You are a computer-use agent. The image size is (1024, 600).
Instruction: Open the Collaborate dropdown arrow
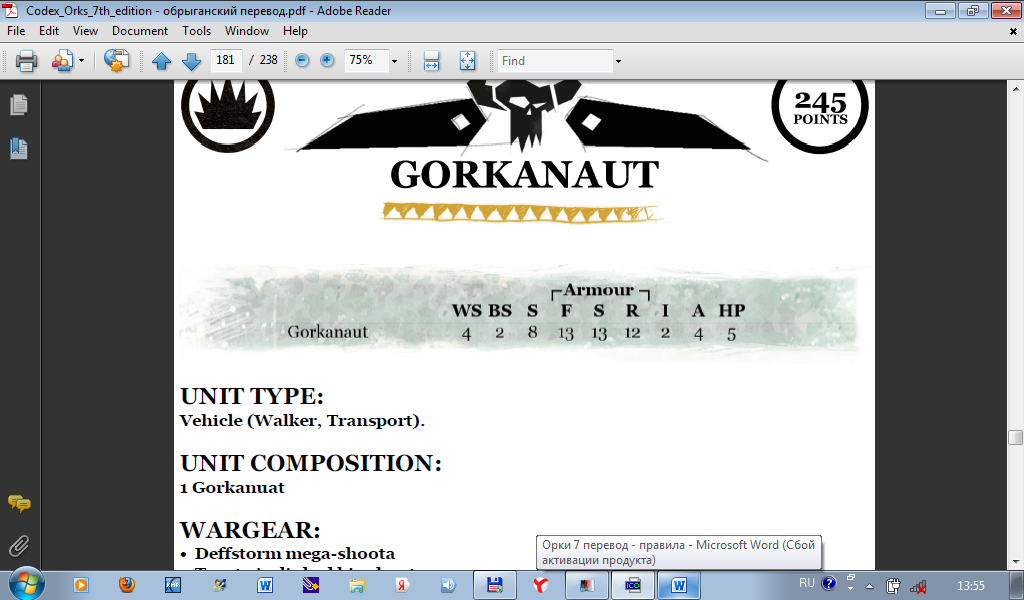click(81, 61)
